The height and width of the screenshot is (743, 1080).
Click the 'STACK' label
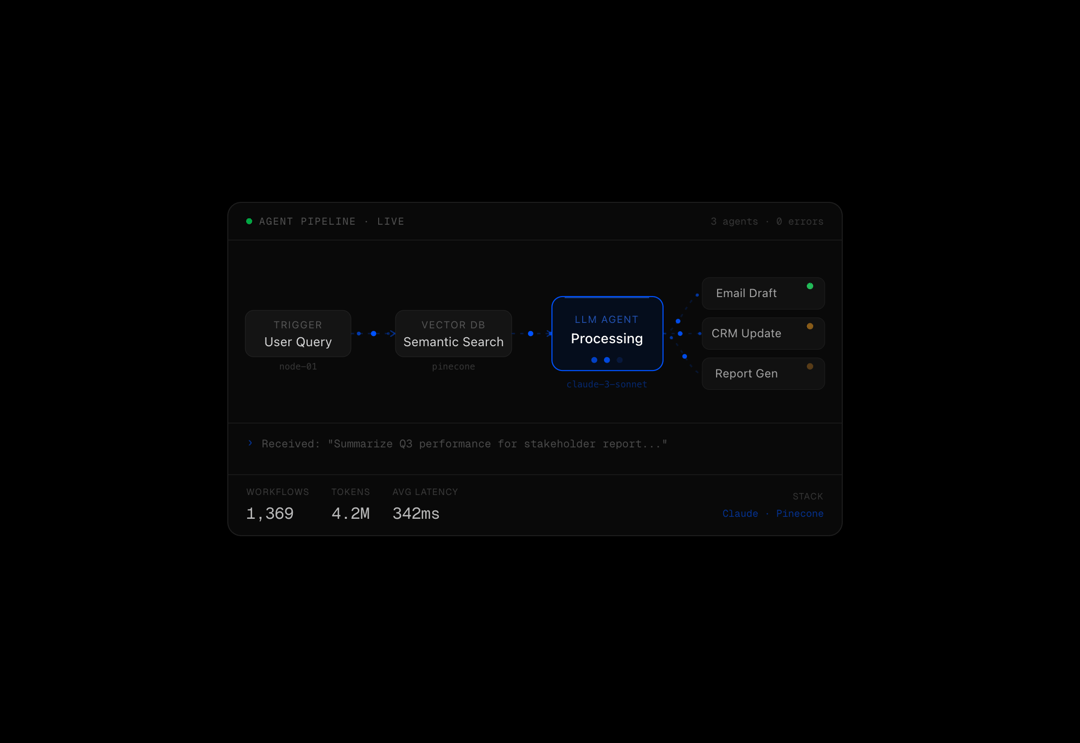click(808, 496)
